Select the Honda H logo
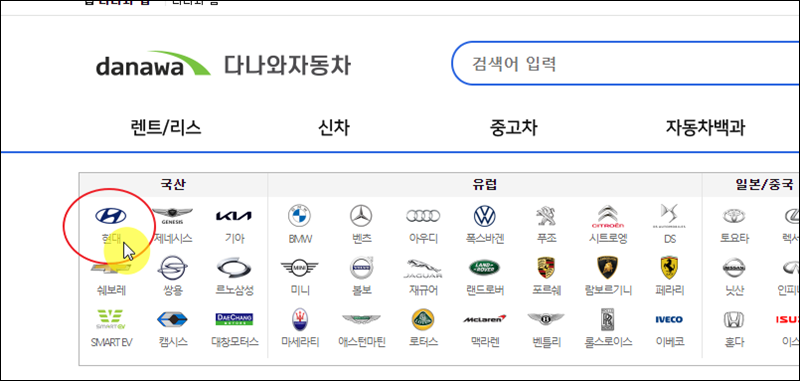 pos(734,320)
